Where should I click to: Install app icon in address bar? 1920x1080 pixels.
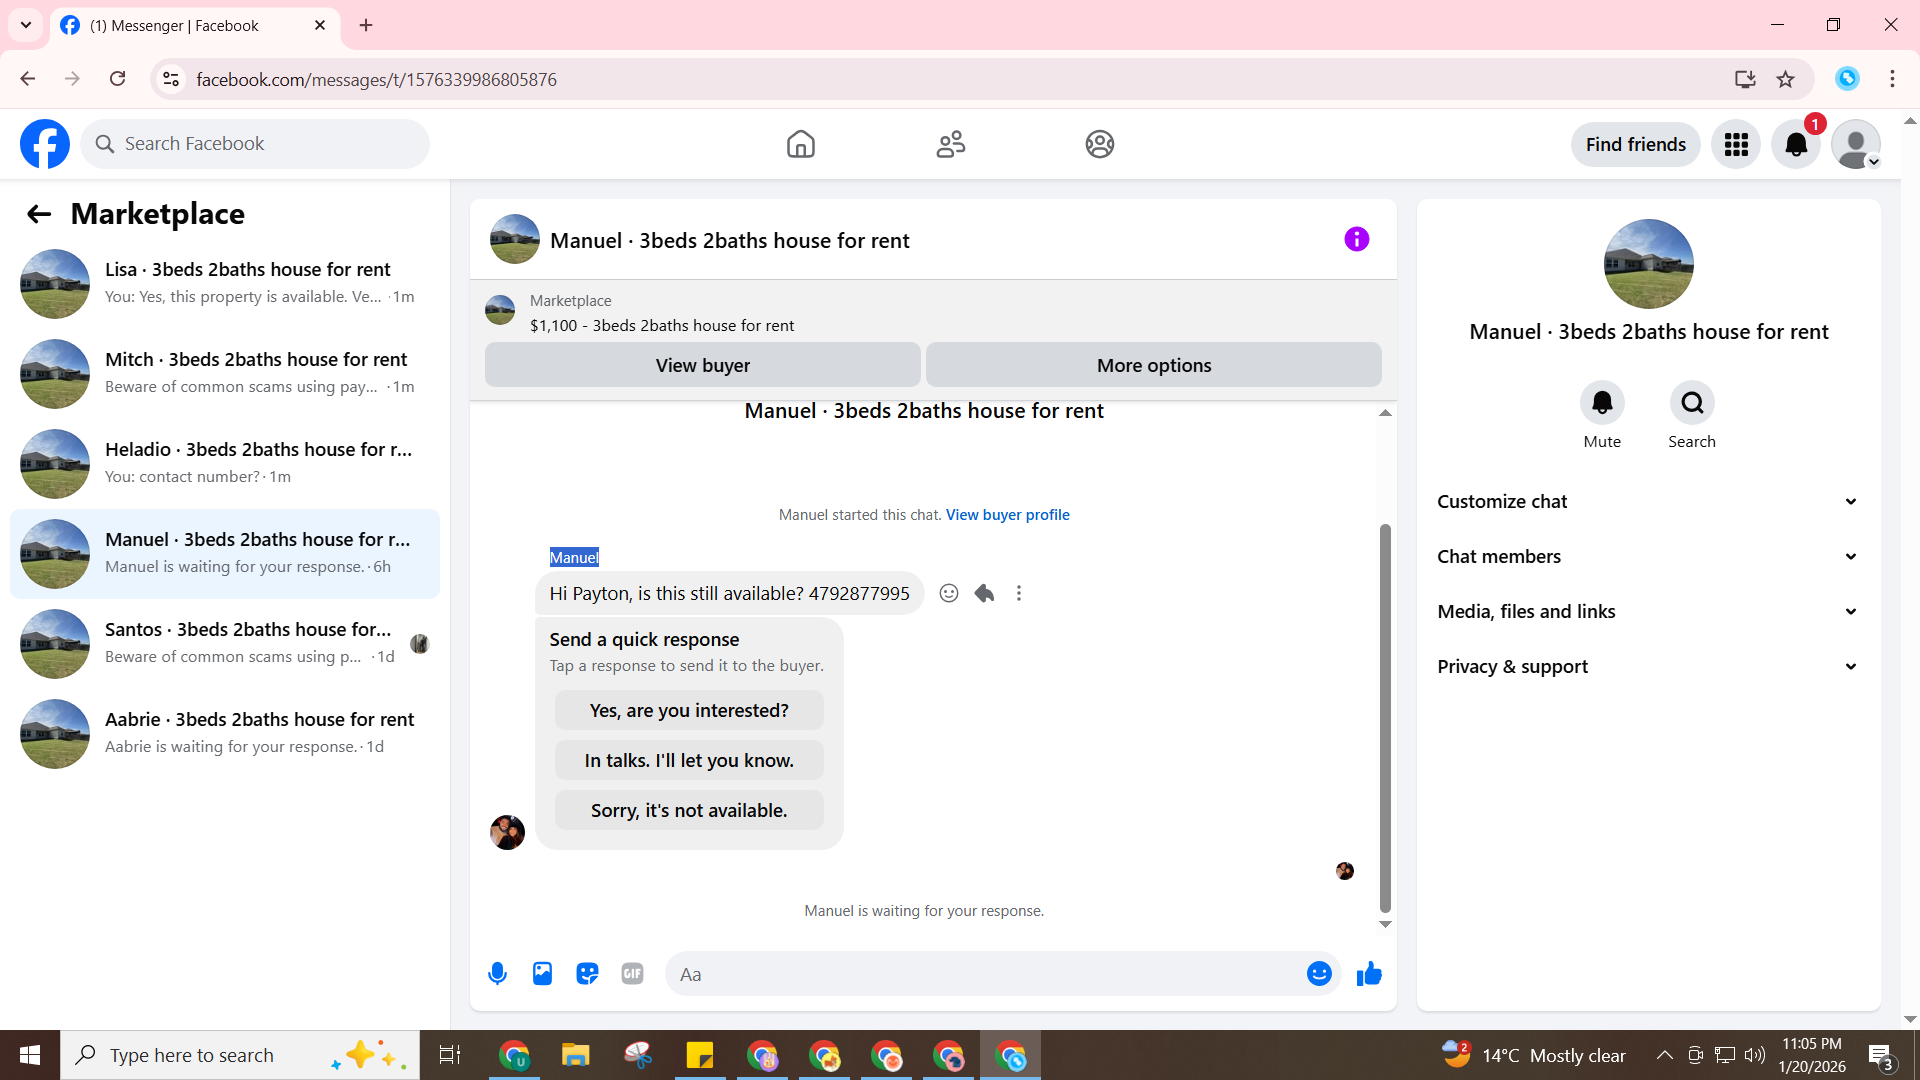coord(1745,79)
